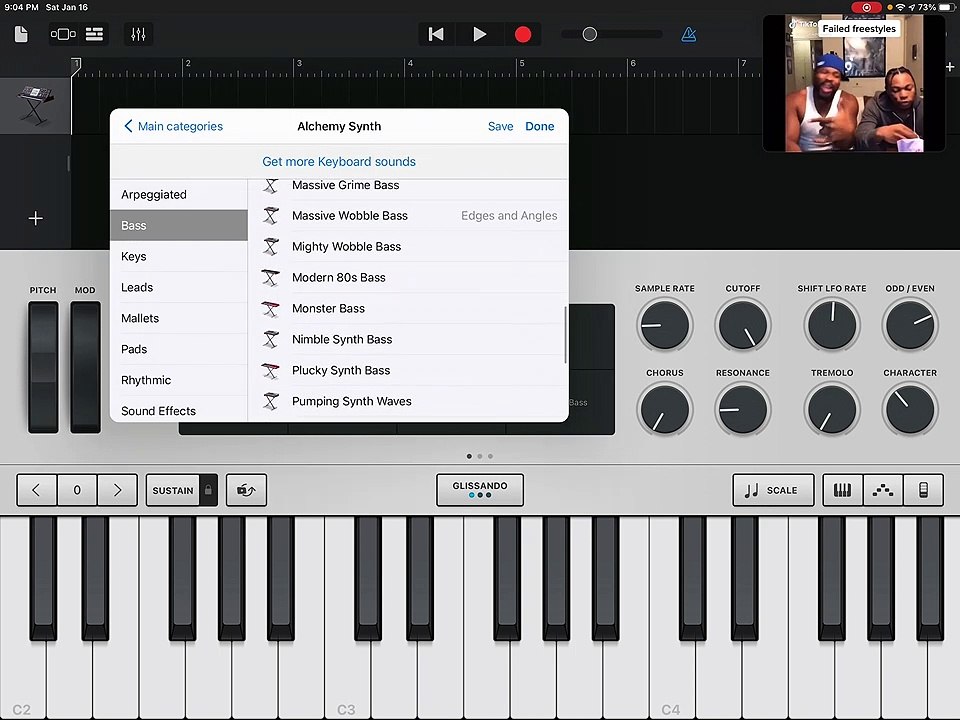Tap the screen recording indicator
Image resolution: width=960 pixels, height=720 pixels.
click(866, 7)
